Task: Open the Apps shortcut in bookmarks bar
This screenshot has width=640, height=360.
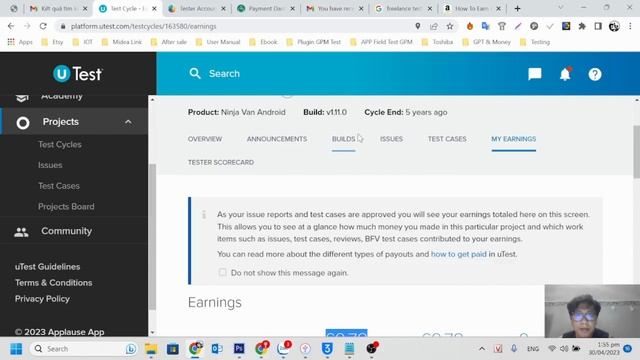Action: pyautogui.click(x=20, y=42)
